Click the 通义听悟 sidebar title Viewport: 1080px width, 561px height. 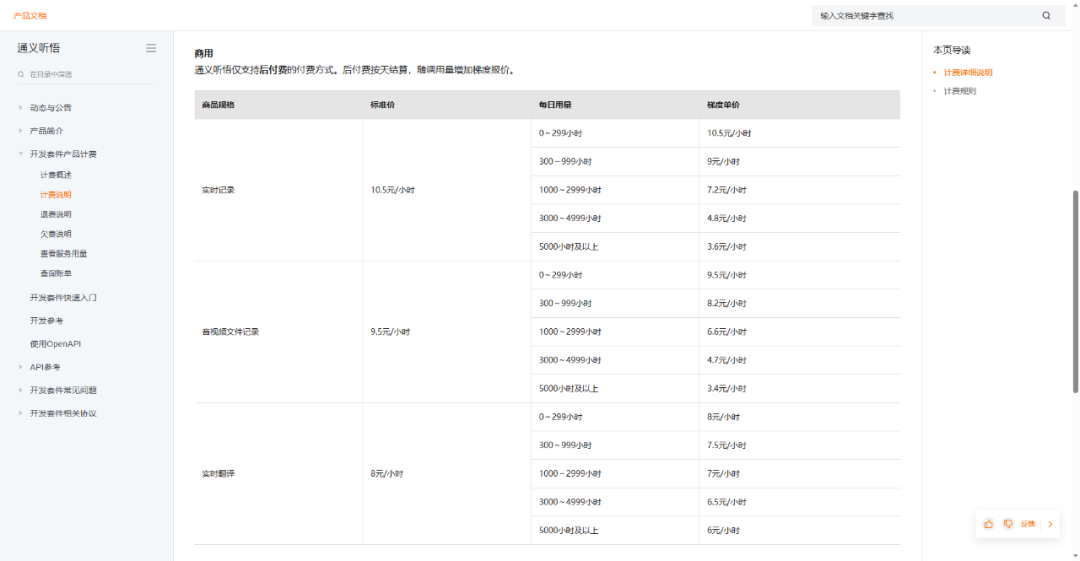coord(39,48)
